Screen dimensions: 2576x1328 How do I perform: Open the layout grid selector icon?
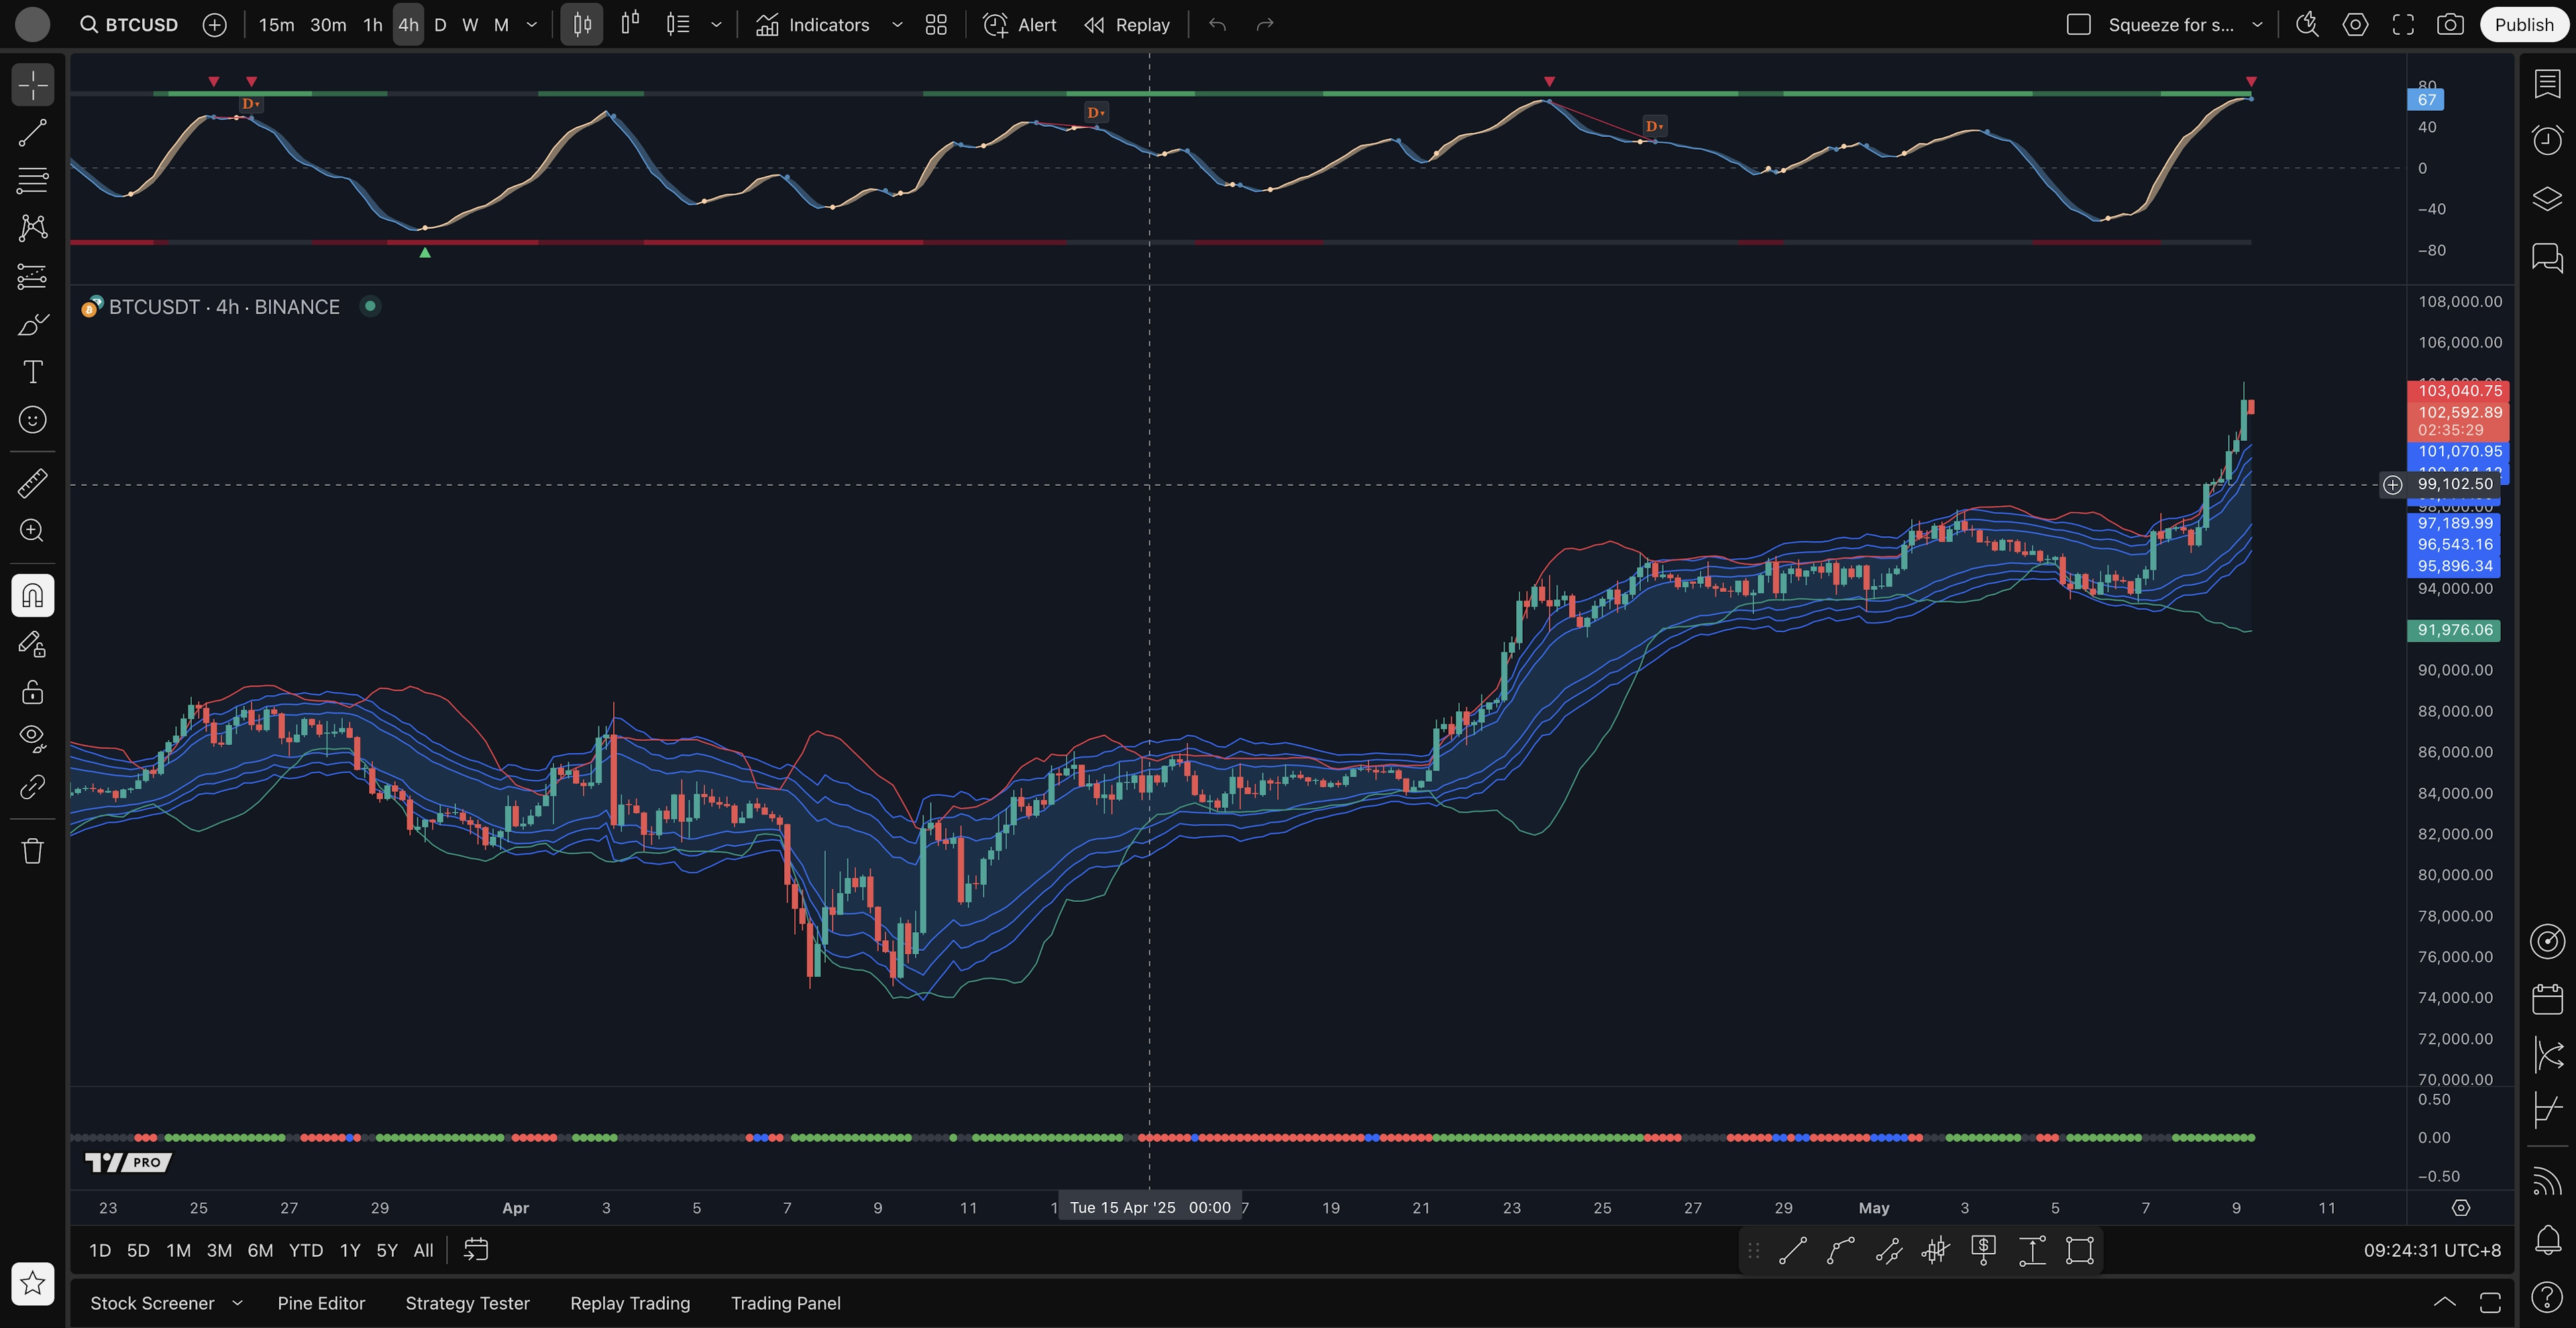tap(936, 25)
